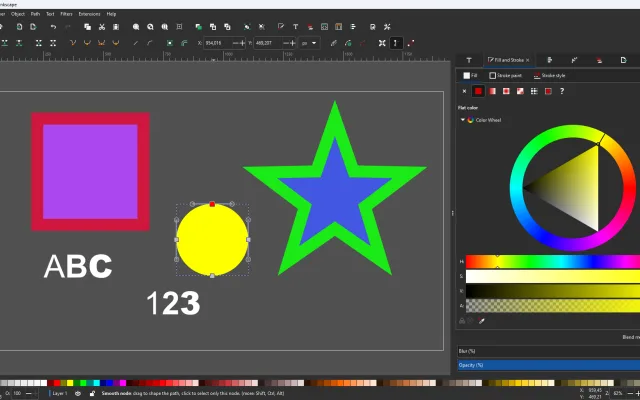This screenshot has height=400, width=640.
Task: Open Text and Font dialog toolbar icon
Action: [295, 27]
